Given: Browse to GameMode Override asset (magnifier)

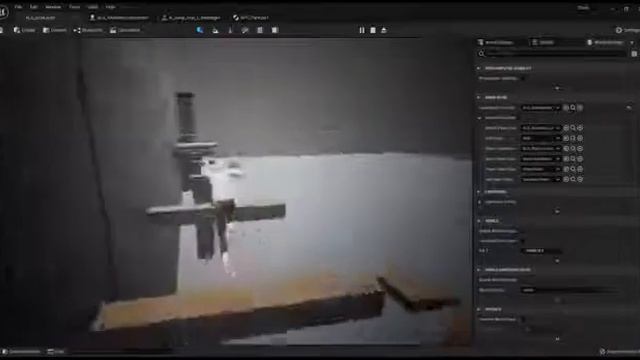Looking at the screenshot, I should [x=573, y=108].
